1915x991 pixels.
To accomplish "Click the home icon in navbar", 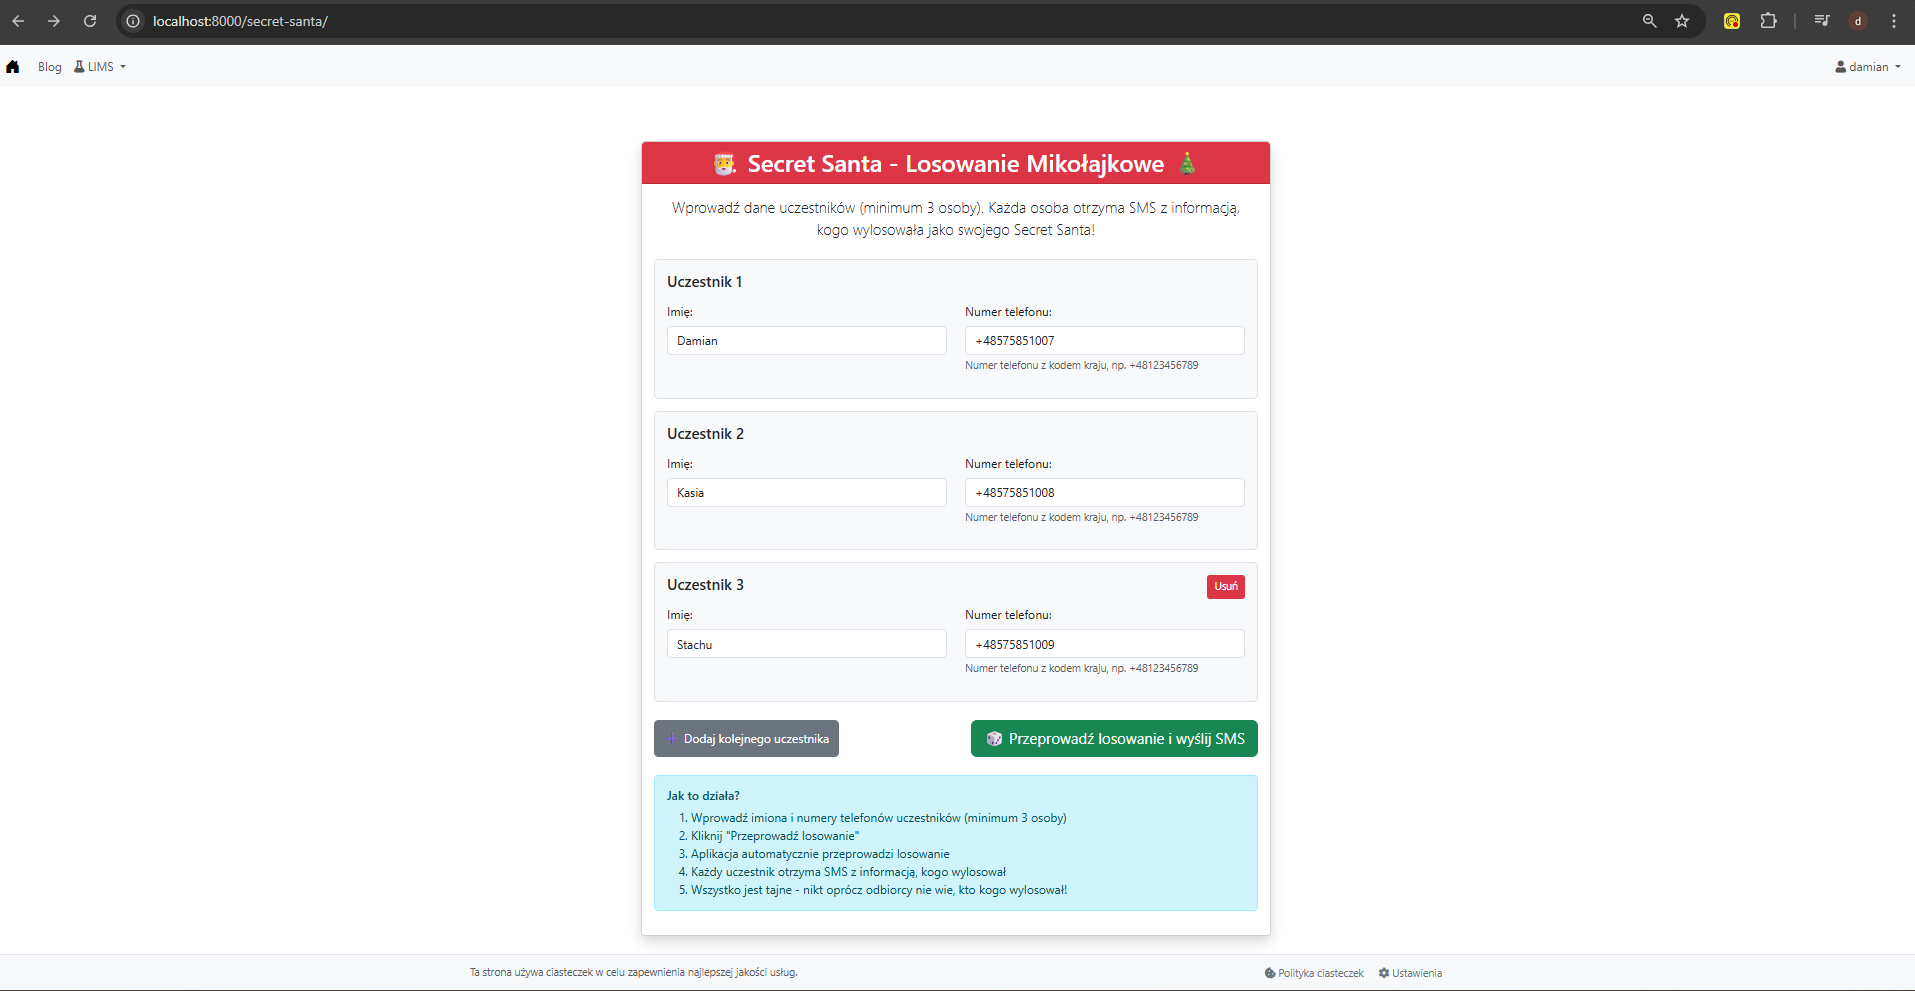I will point(13,67).
